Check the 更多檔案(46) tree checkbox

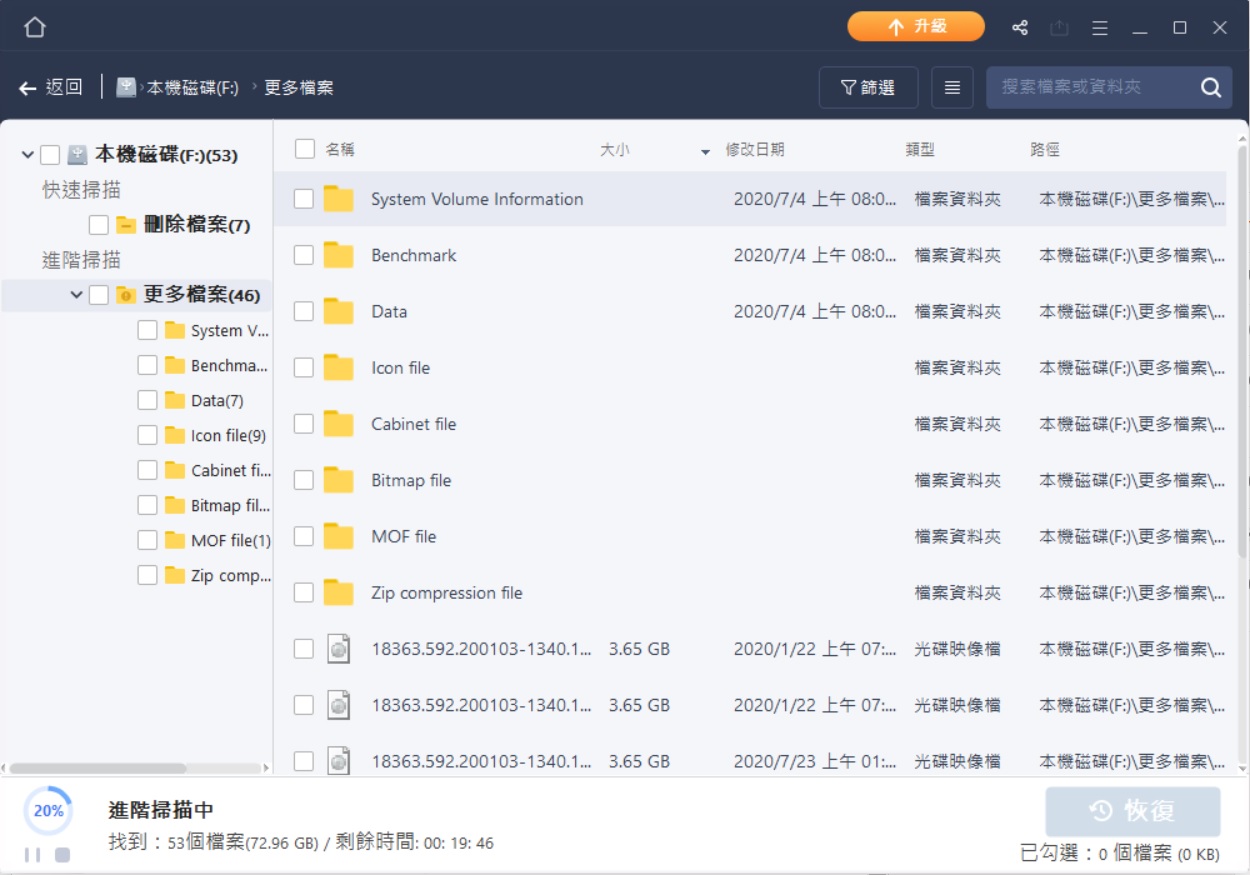pos(98,294)
